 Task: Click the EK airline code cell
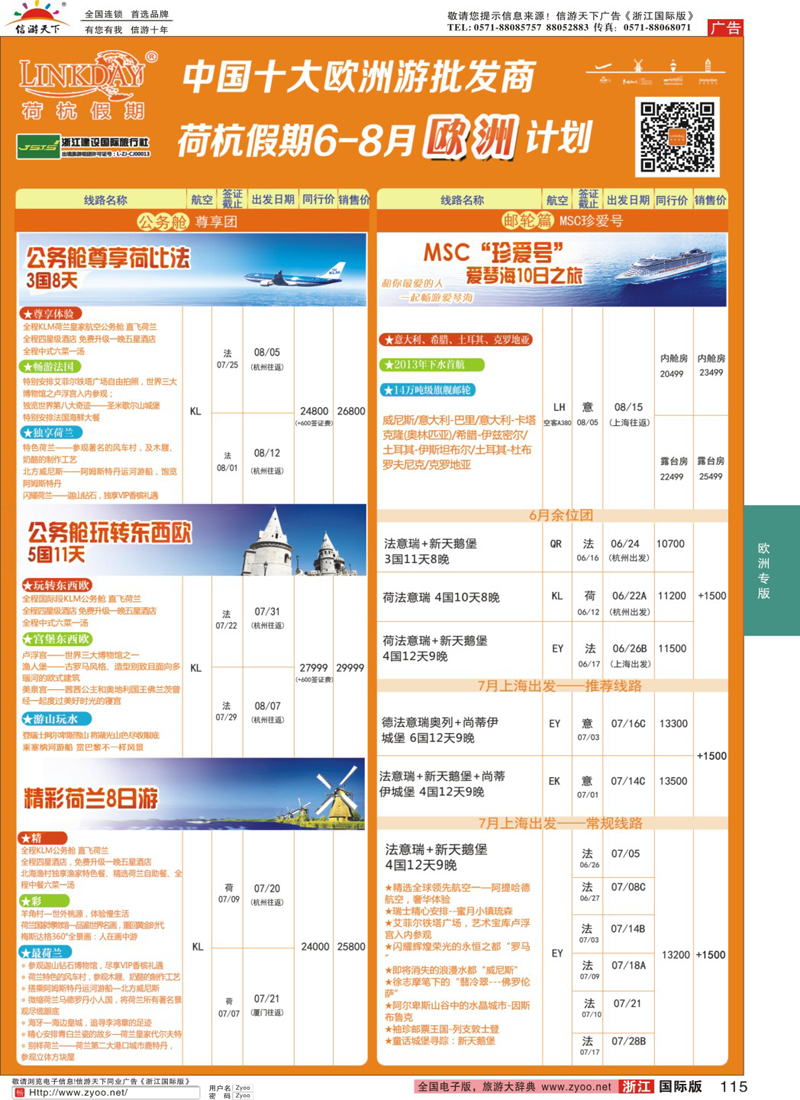[554, 781]
